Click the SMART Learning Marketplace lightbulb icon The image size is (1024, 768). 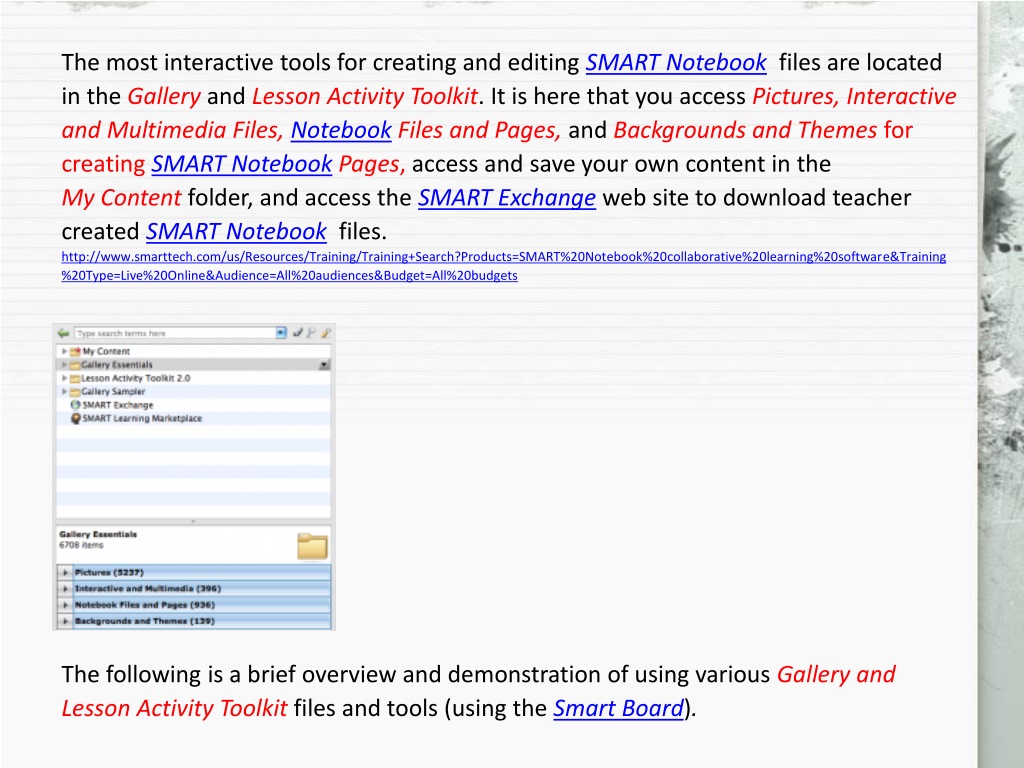(76, 419)
